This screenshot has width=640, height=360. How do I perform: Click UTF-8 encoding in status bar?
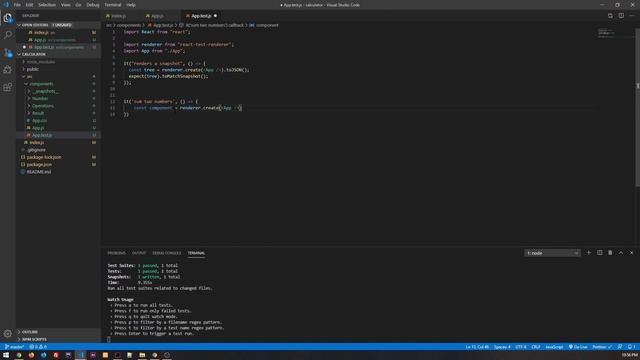point(521,347)
